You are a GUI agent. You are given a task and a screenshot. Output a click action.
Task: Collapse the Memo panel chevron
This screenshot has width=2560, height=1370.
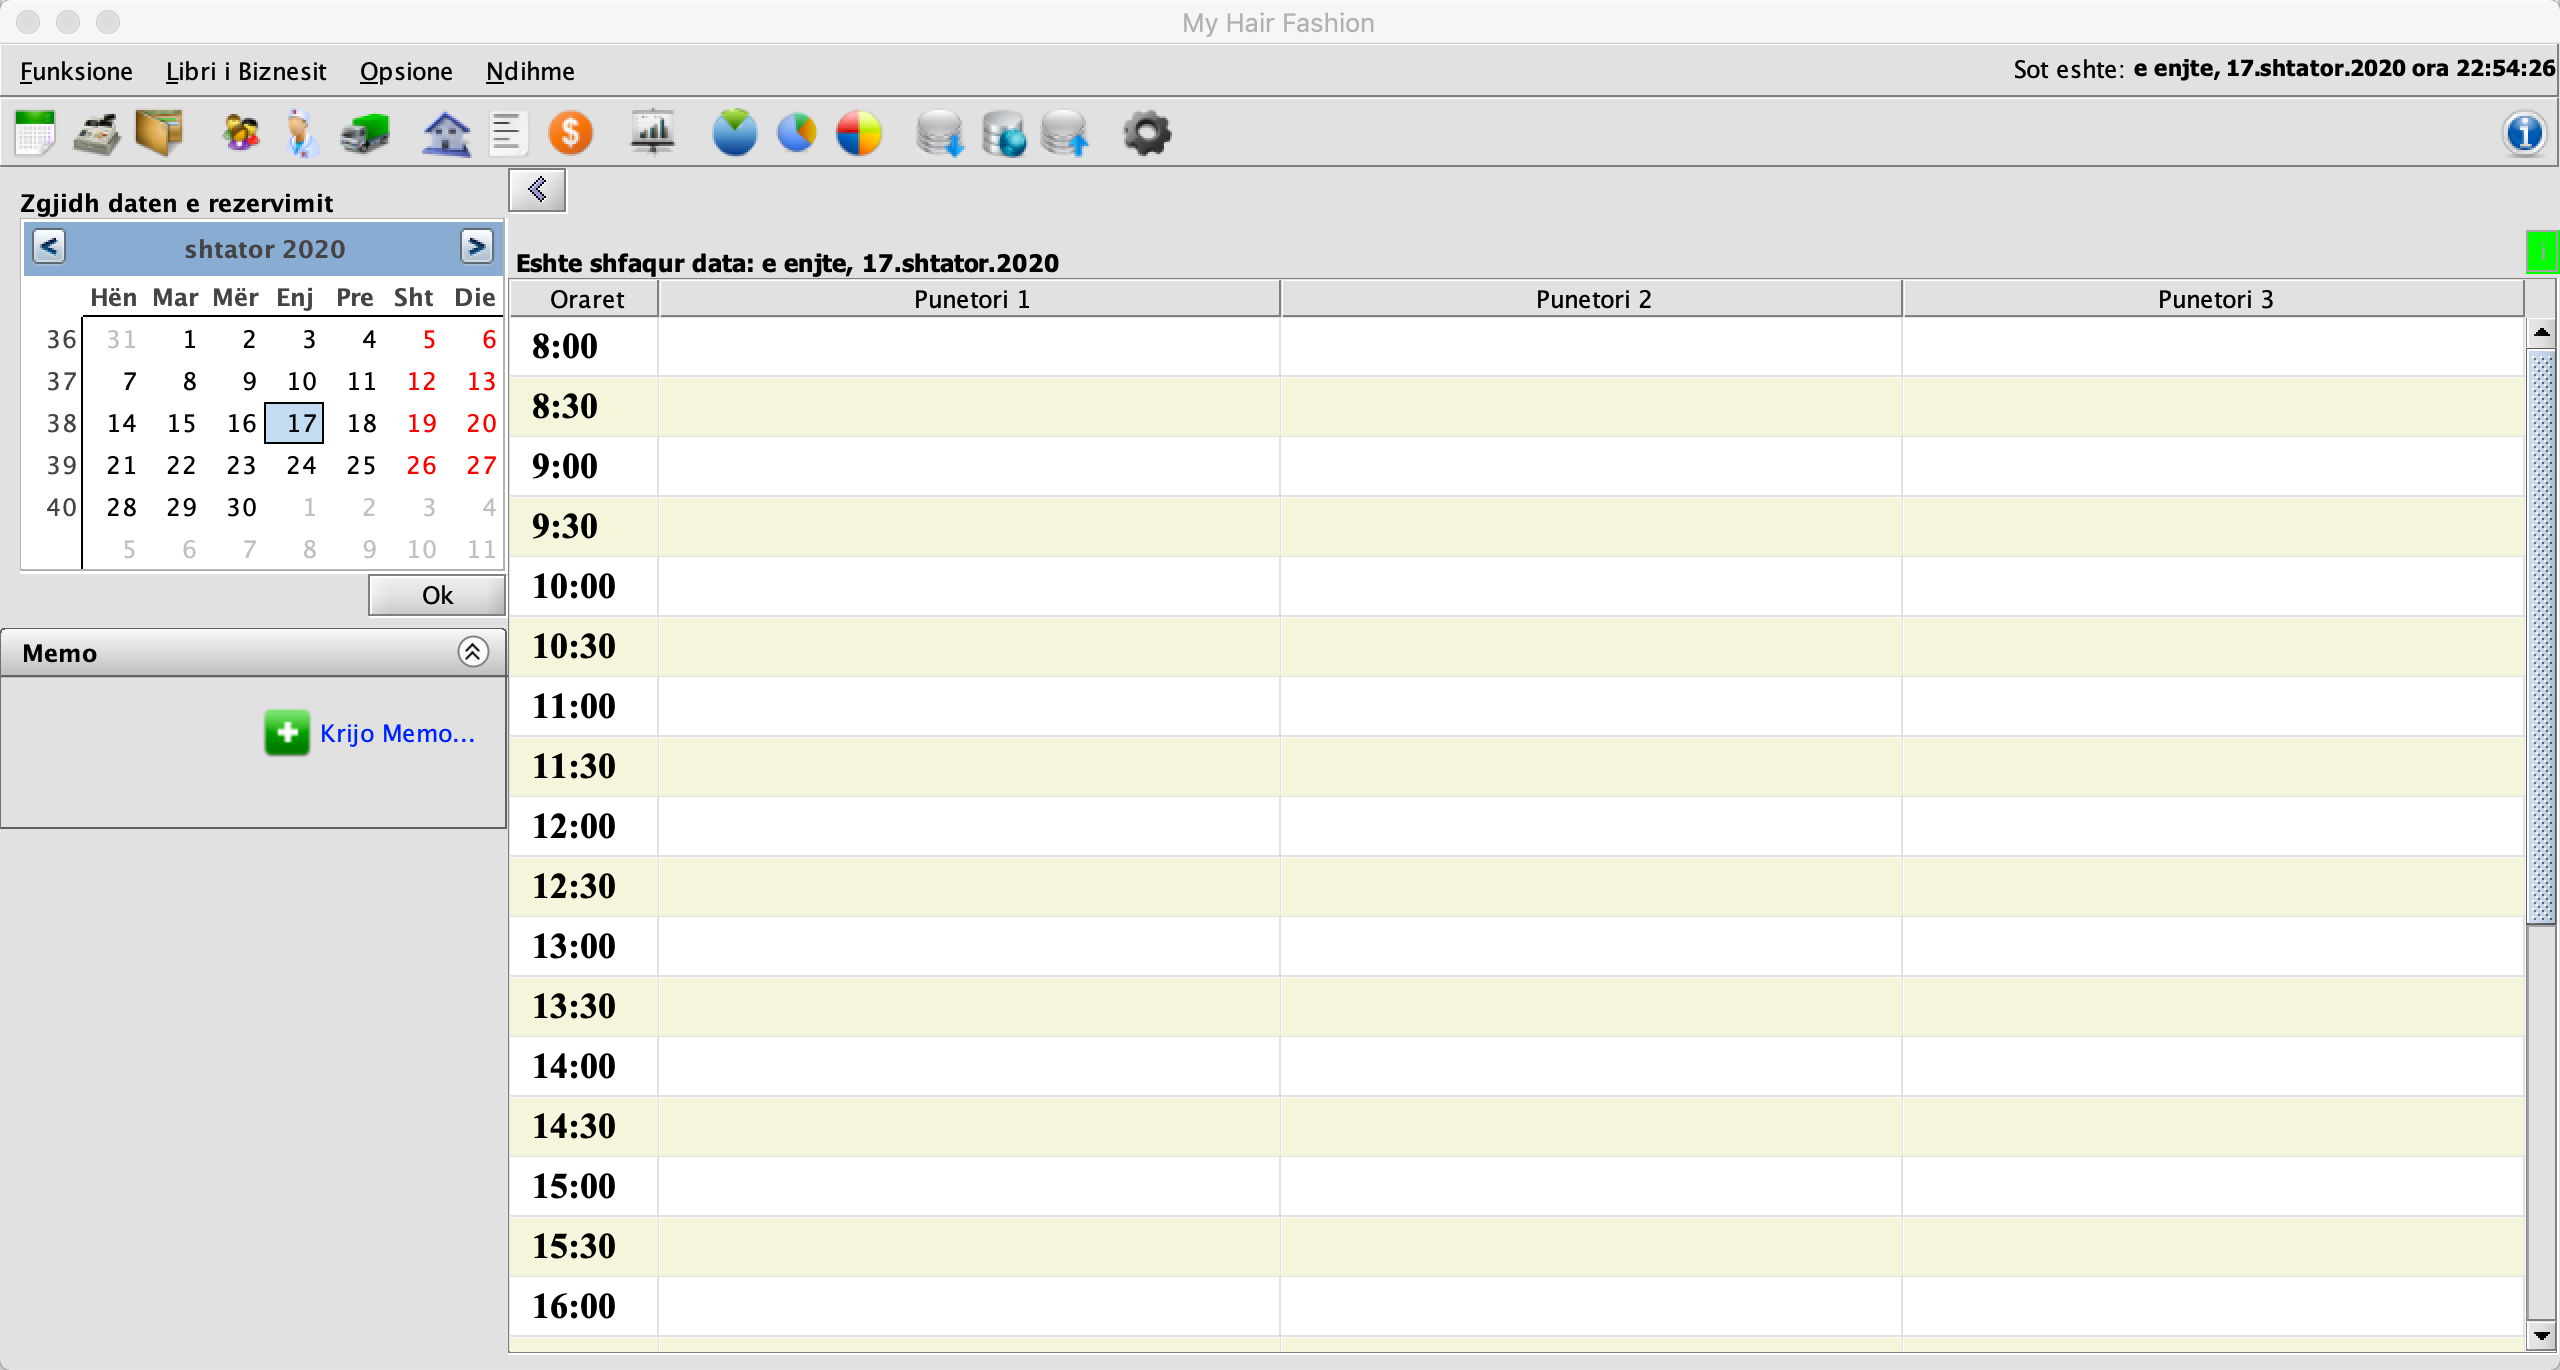[473, 652]
